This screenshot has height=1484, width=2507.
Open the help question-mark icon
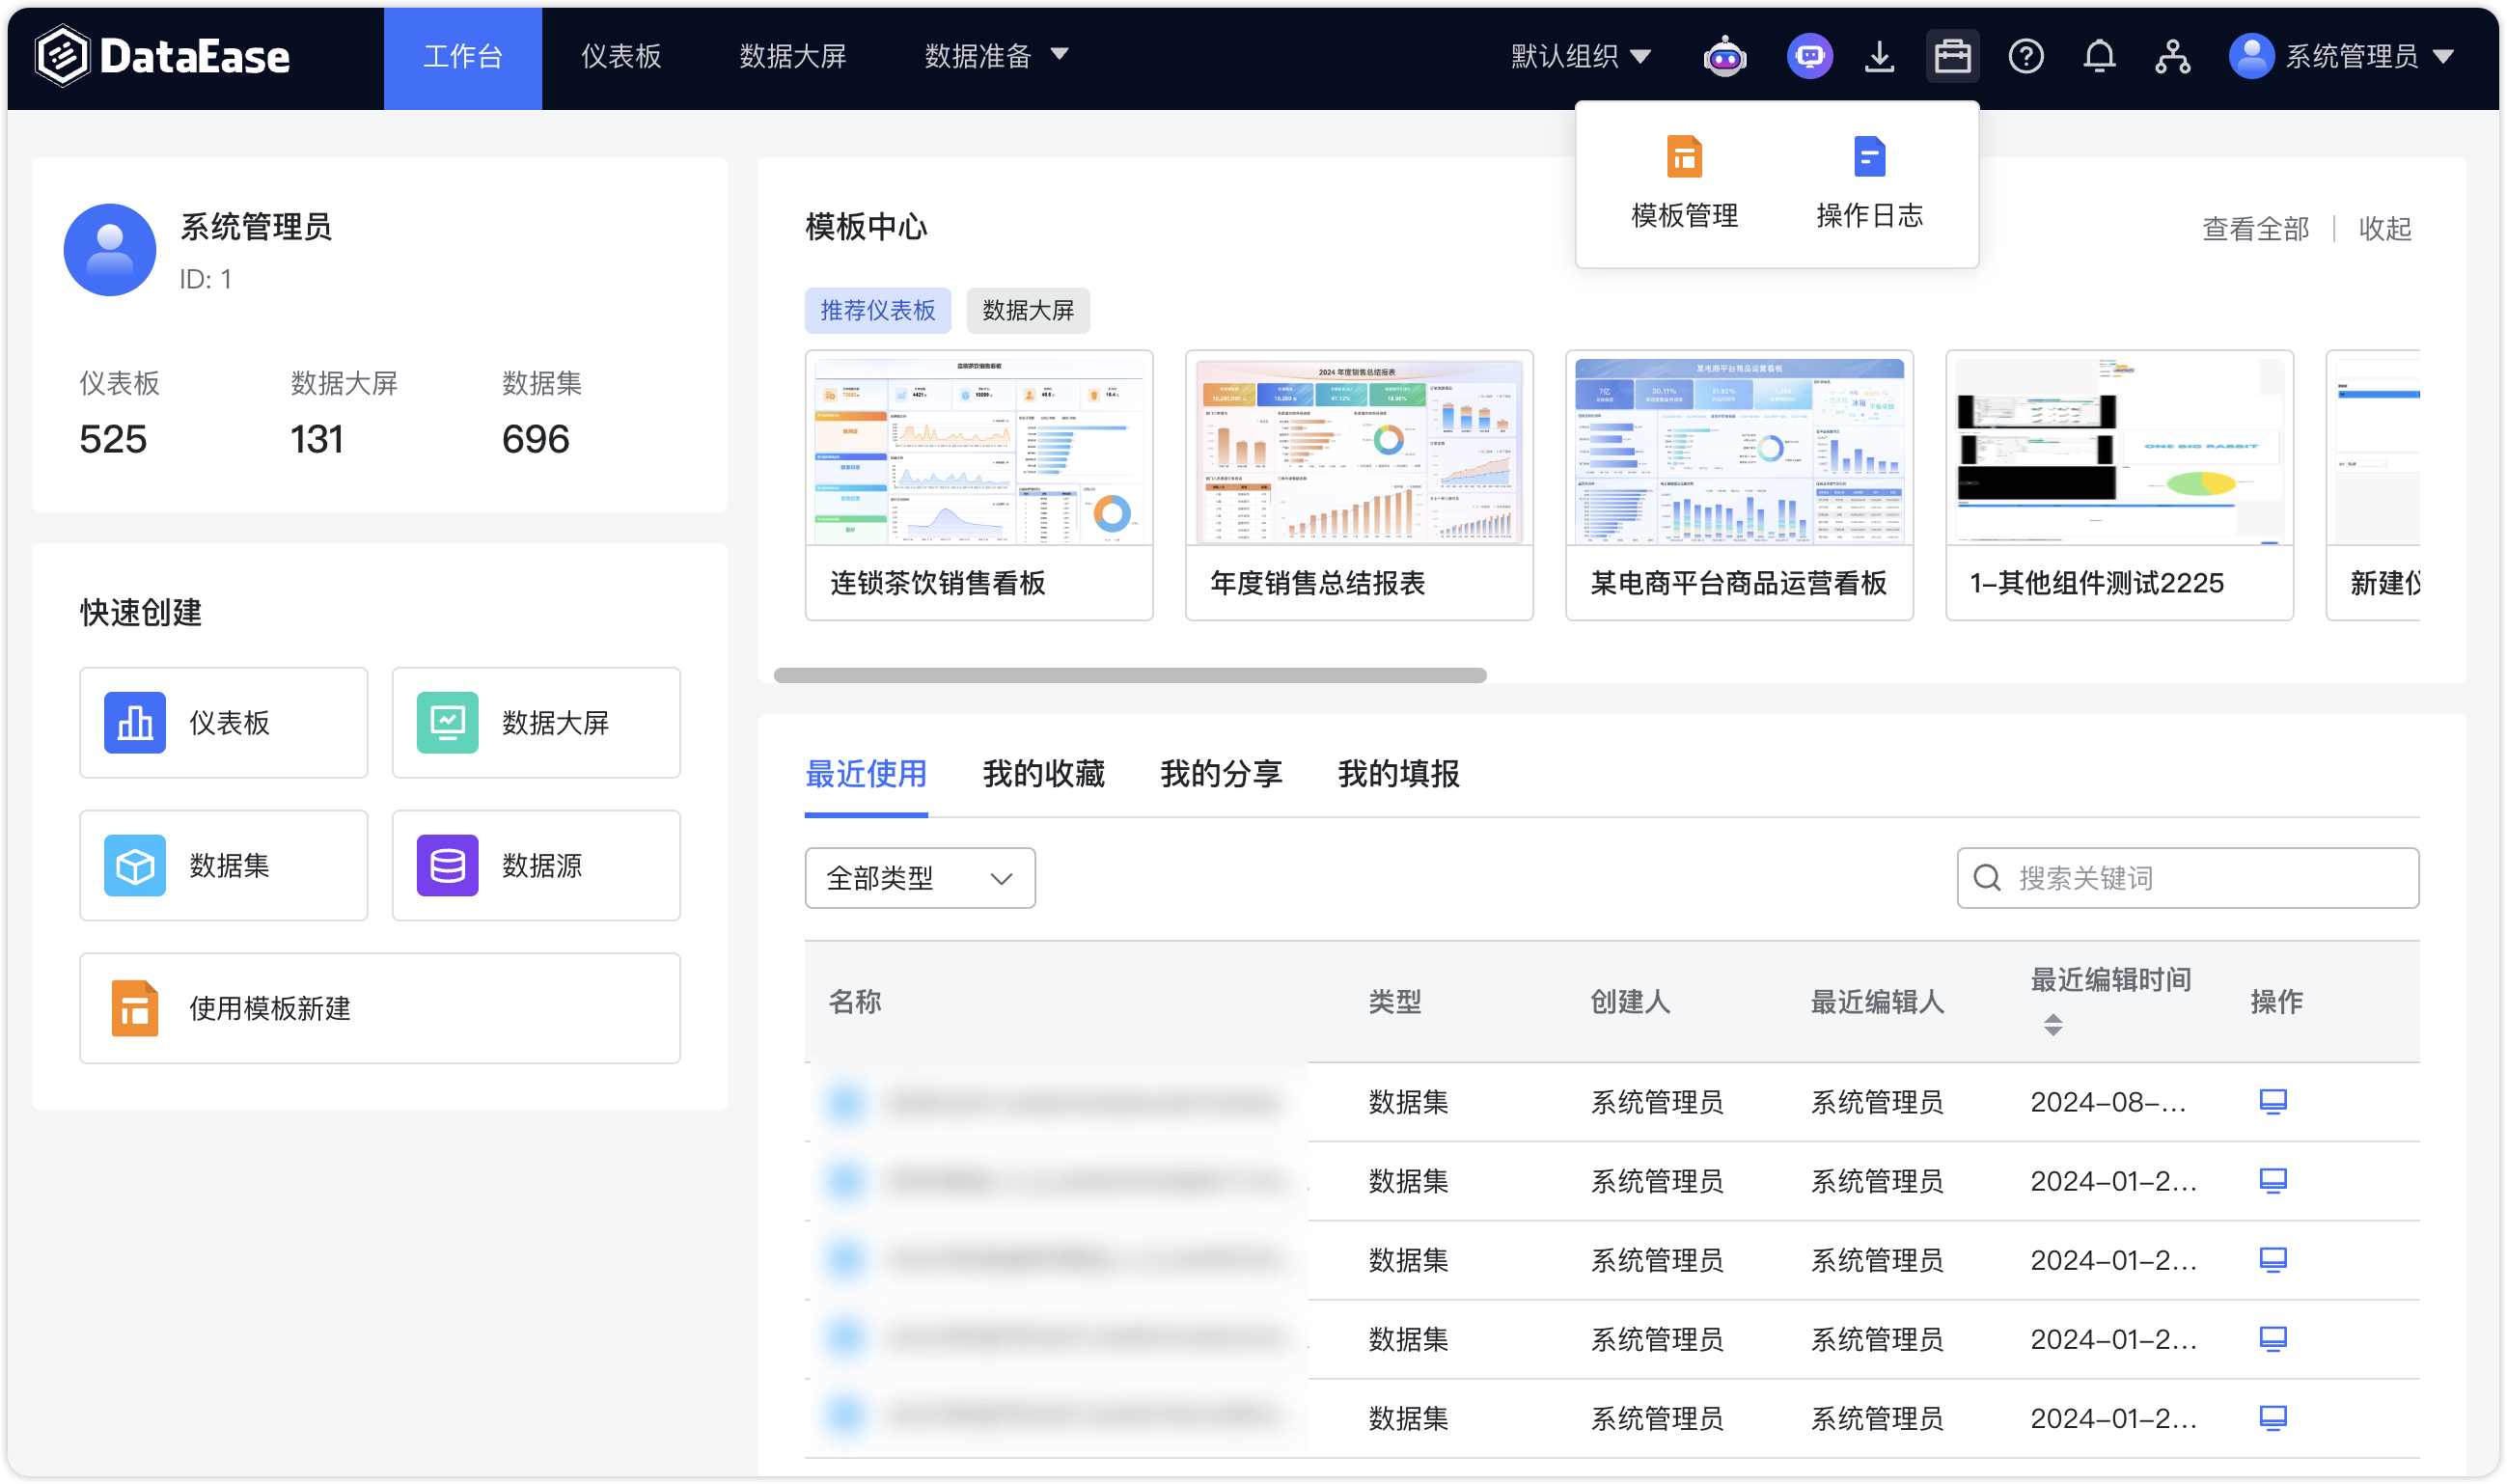[x=2025, y=56]
